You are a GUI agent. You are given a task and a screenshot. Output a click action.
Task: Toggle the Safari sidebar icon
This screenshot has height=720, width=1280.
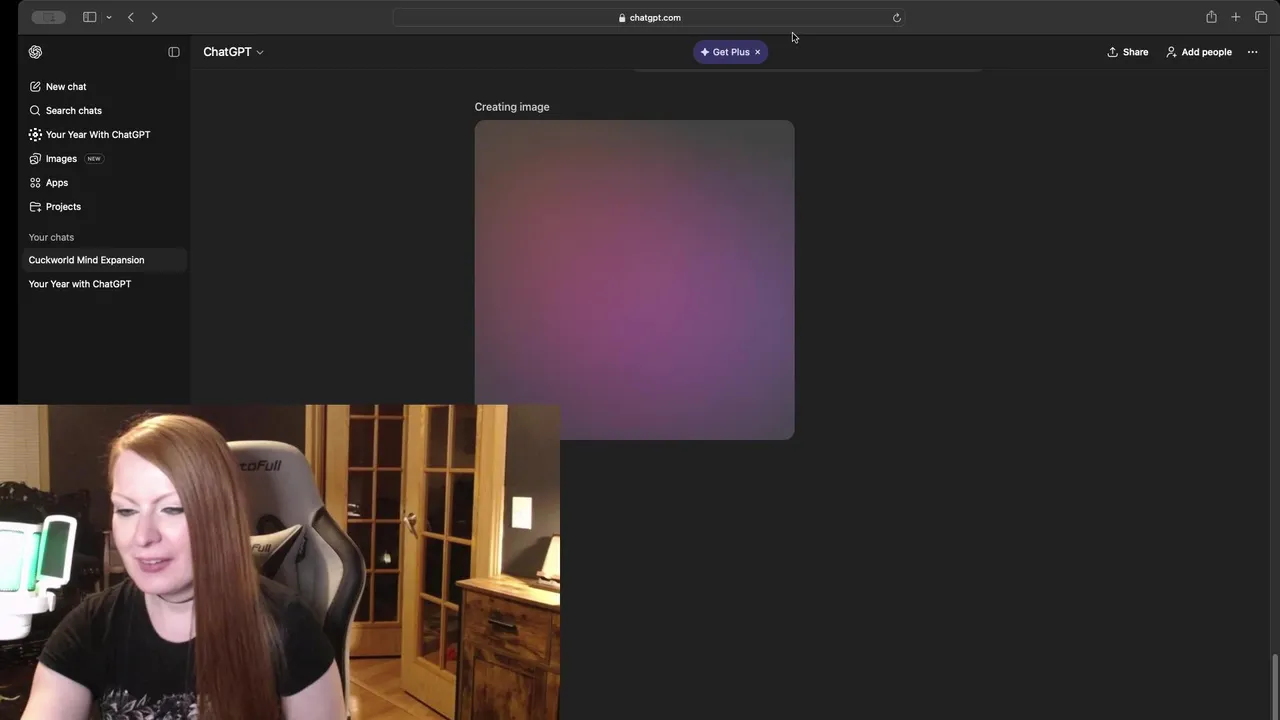click(89, 17)
